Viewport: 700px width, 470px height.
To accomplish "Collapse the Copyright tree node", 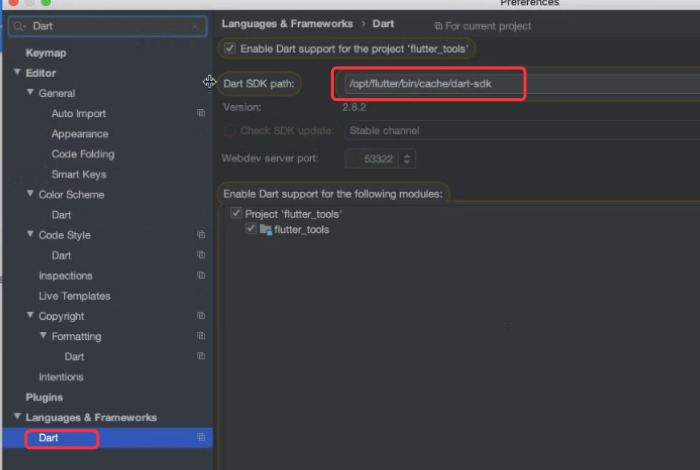I will pos(30,315).
